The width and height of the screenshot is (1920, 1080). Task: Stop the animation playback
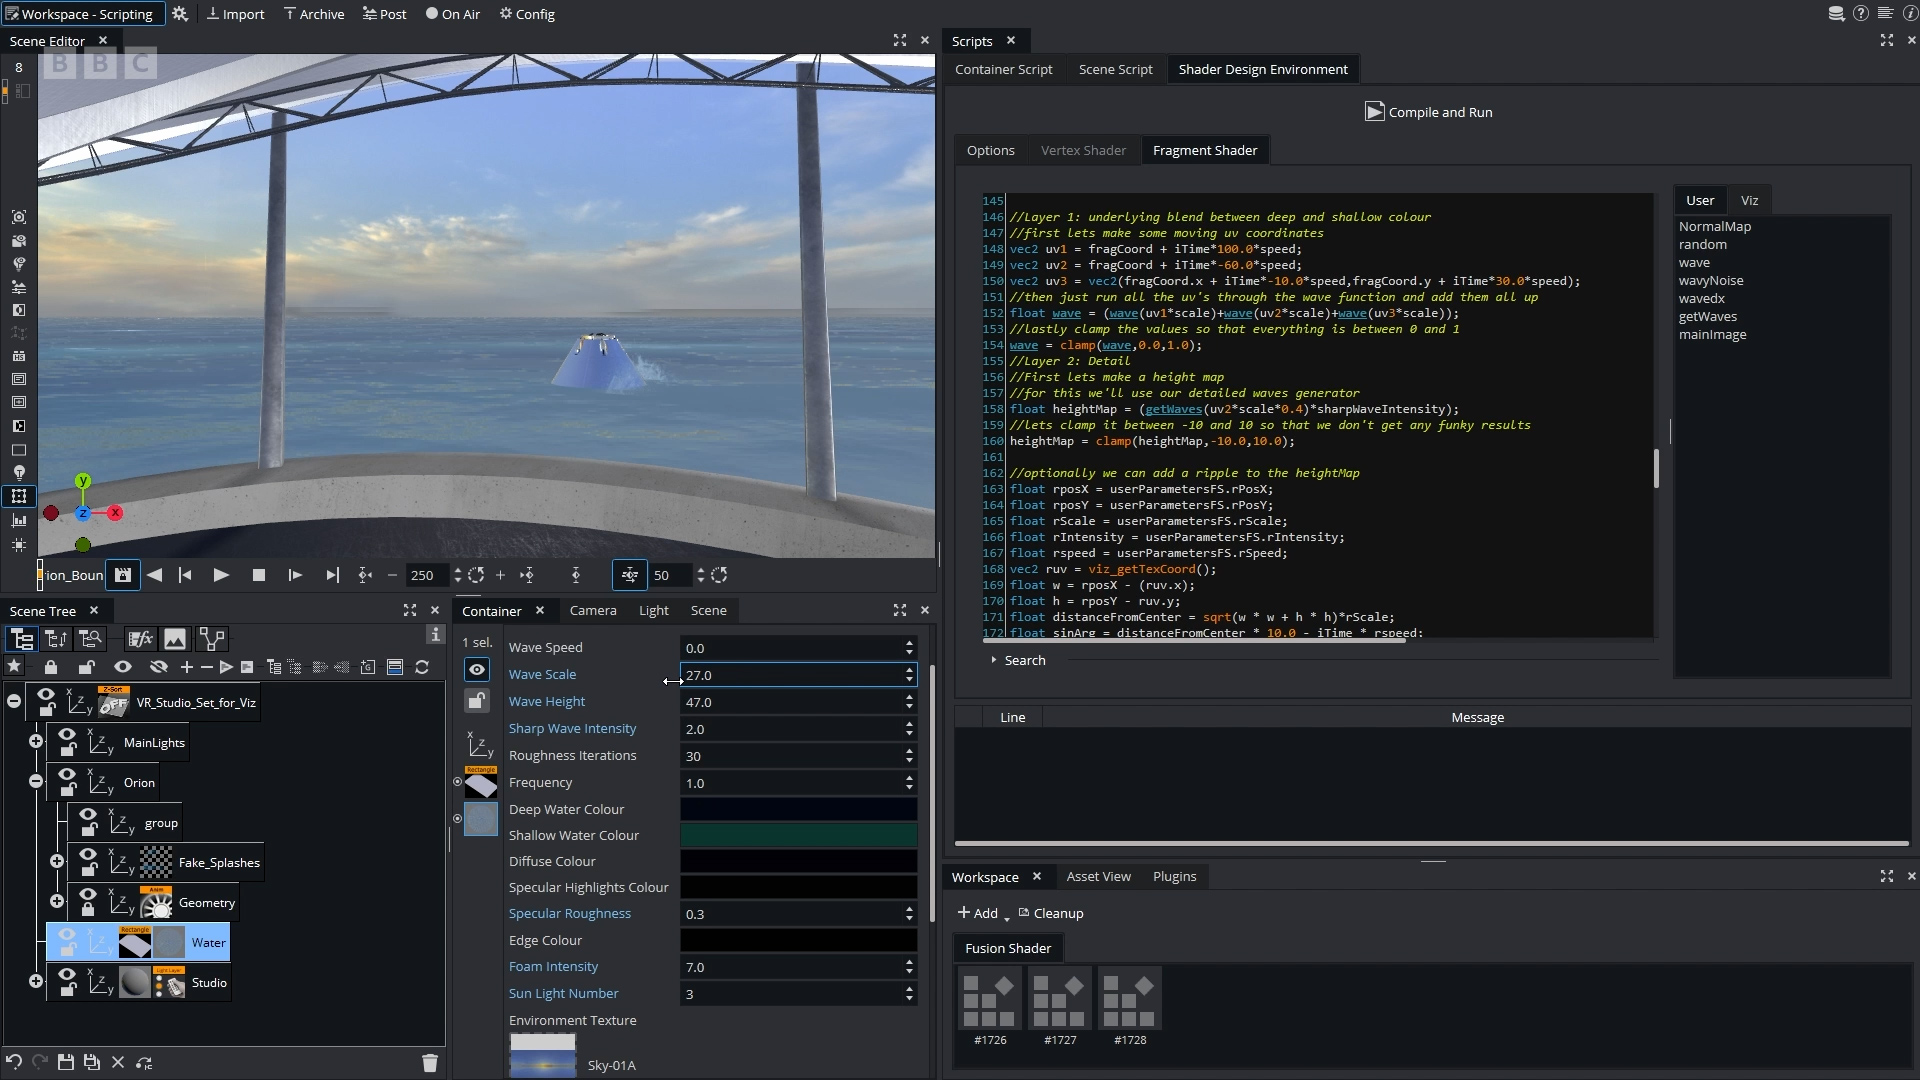(258, 575)
